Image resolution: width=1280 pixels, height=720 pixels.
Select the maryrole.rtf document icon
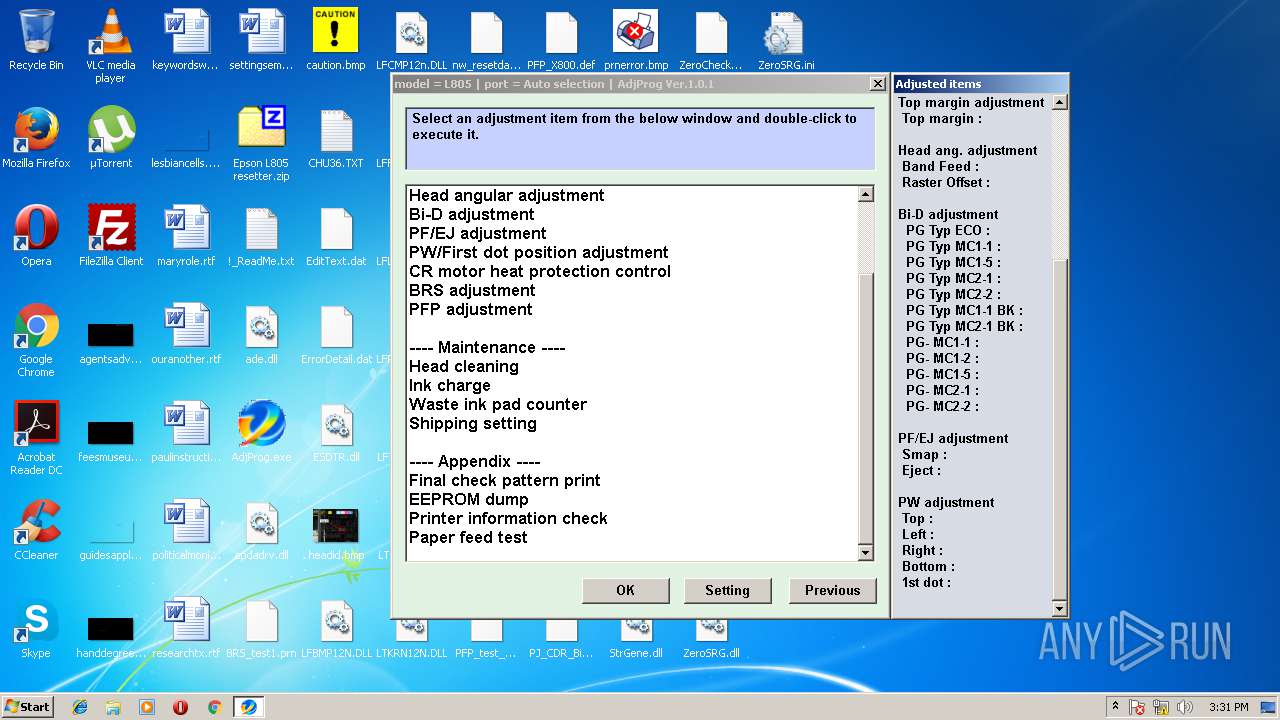tap(186, 236)
